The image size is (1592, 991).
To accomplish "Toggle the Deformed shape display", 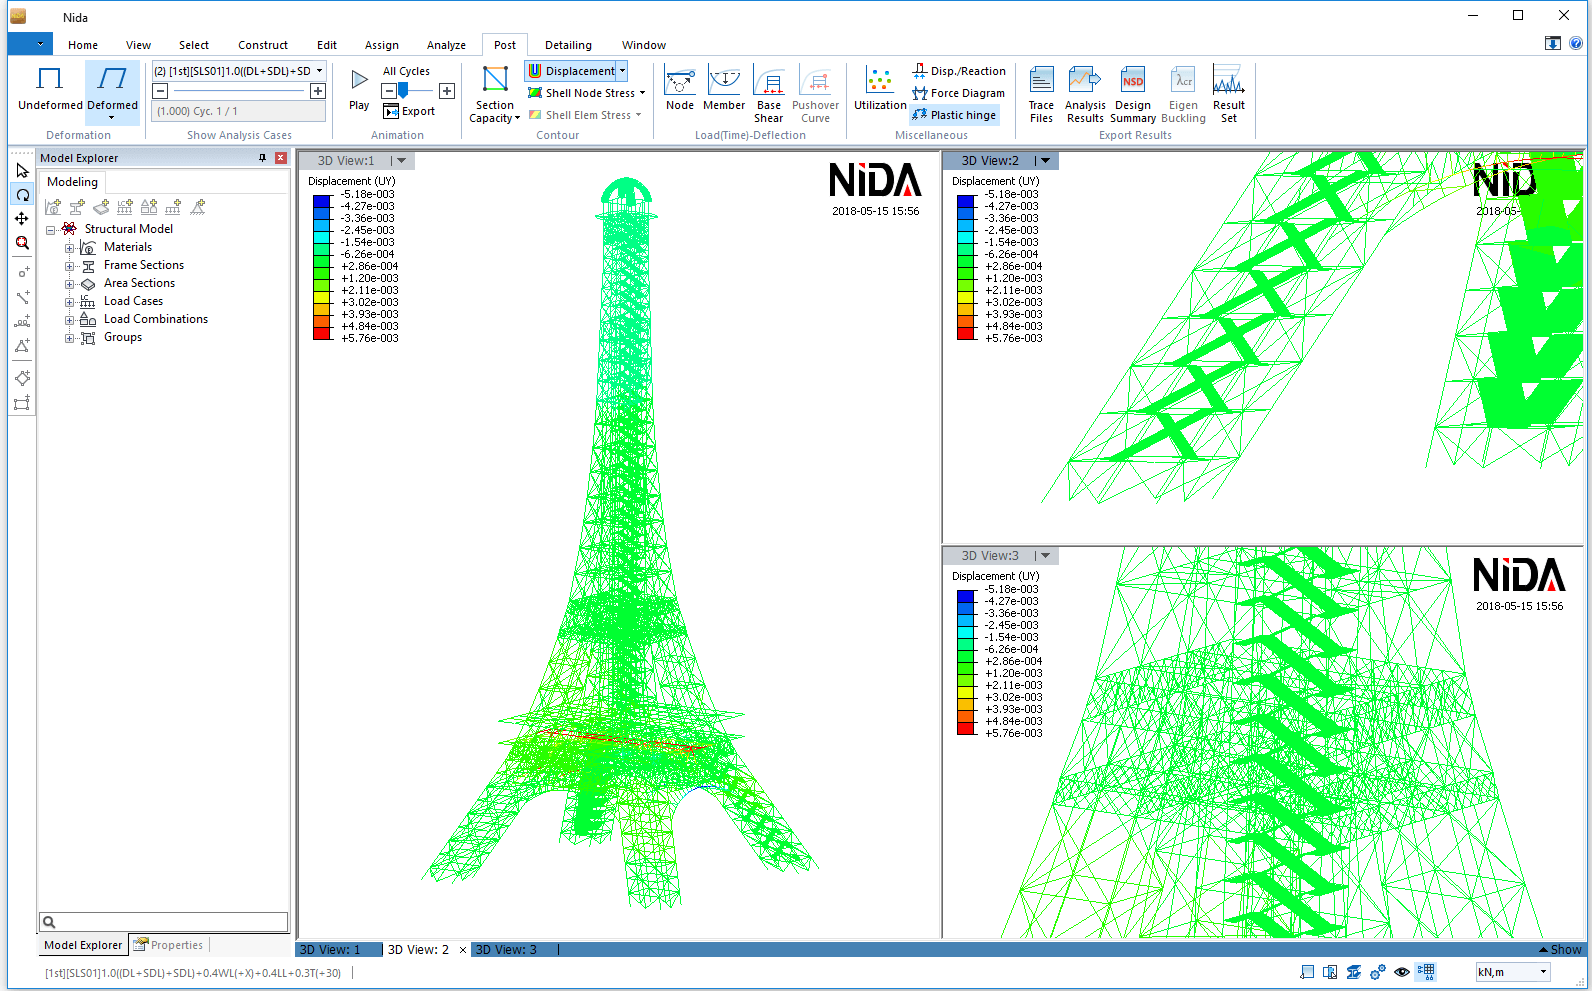I will click(112, 92).
